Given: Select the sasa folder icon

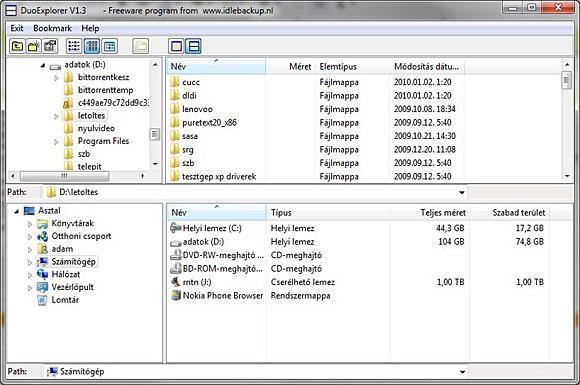Looking at the screenshot, I should [175, 136].
